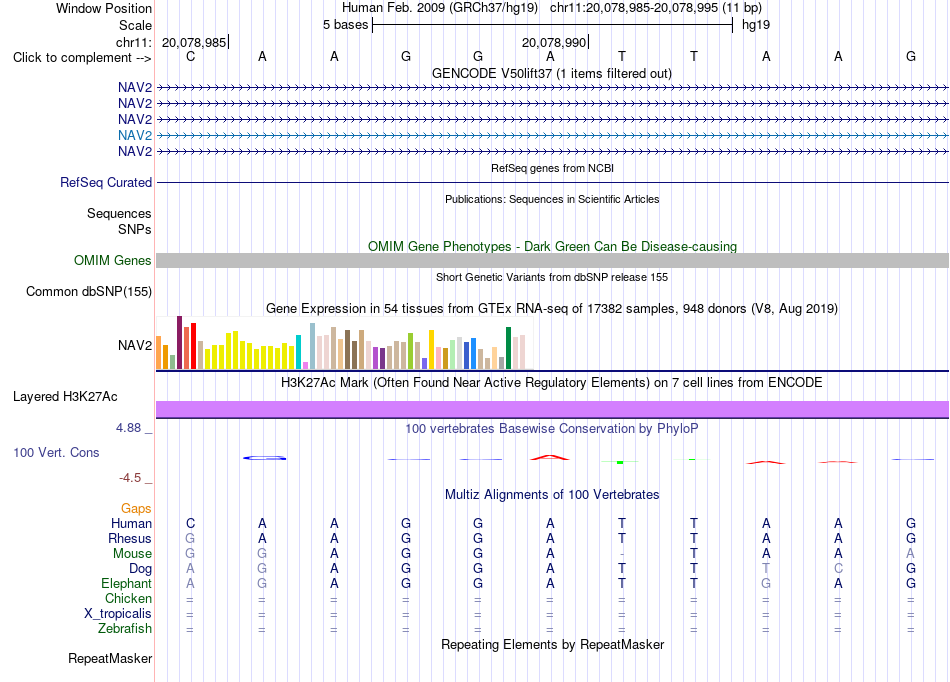This screenshot has width=950, height=682.
Task: Click the 'Click to complement -->' label
Action: pos(82,58)
